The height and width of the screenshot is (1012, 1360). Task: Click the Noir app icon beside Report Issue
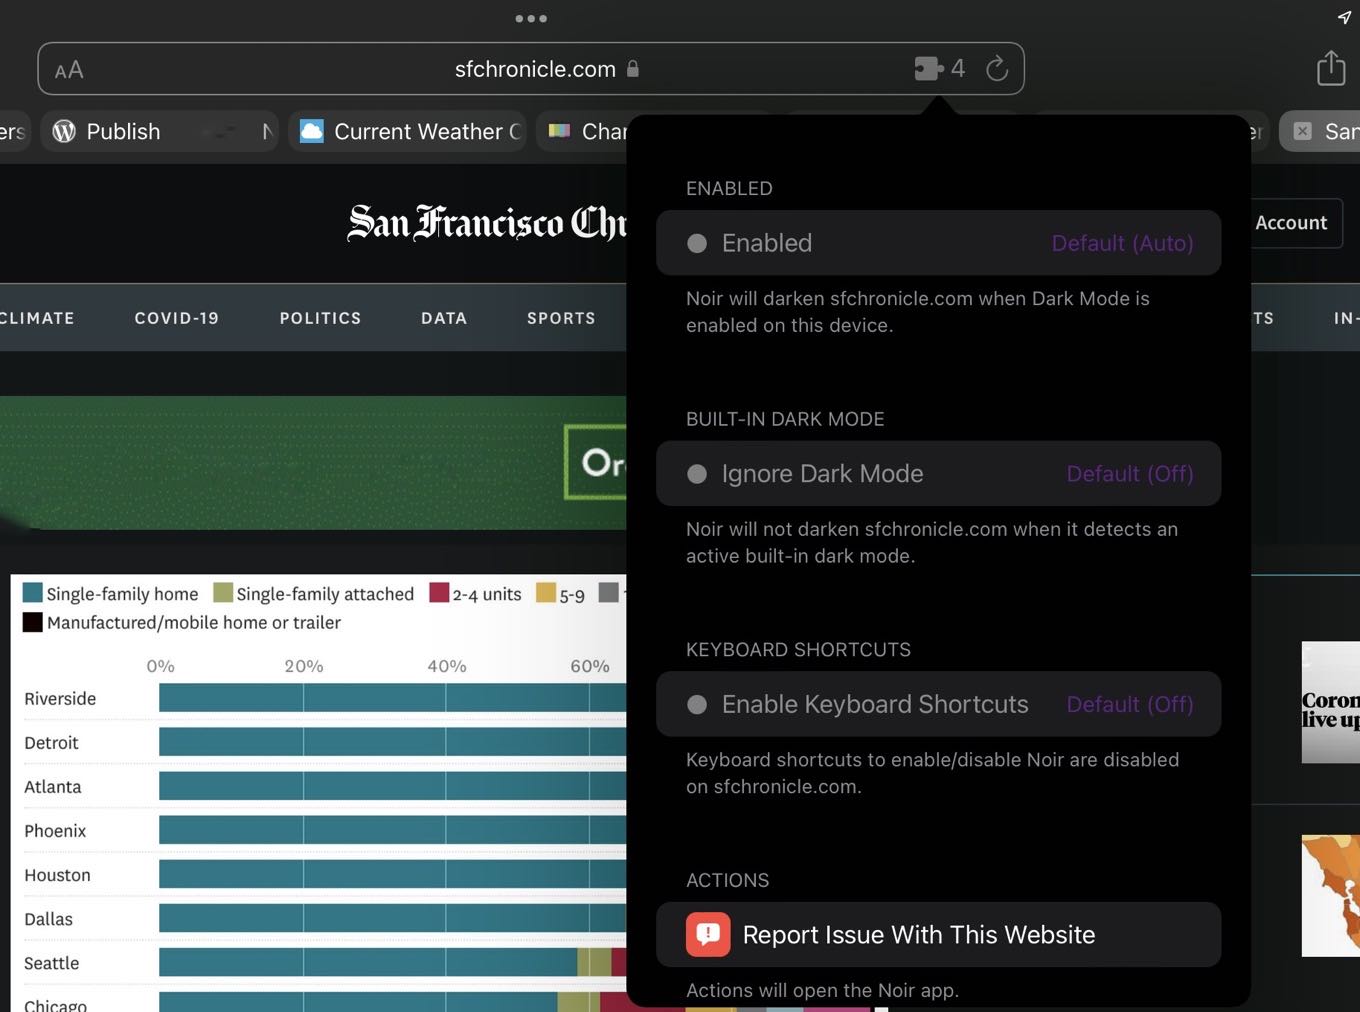click(x=708, y=934)
